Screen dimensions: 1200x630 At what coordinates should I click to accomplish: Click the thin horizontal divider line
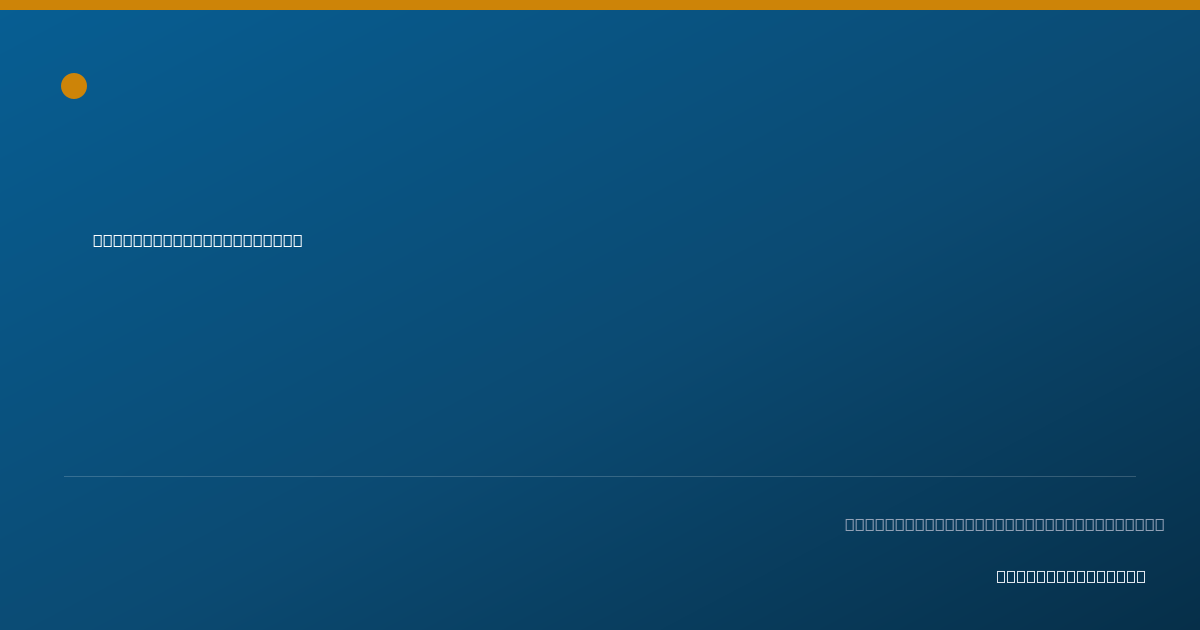[600, 476]
